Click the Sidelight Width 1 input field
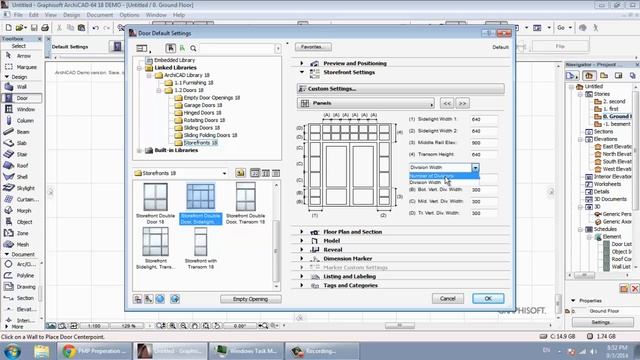640x360 pixels. pos(484,120)
